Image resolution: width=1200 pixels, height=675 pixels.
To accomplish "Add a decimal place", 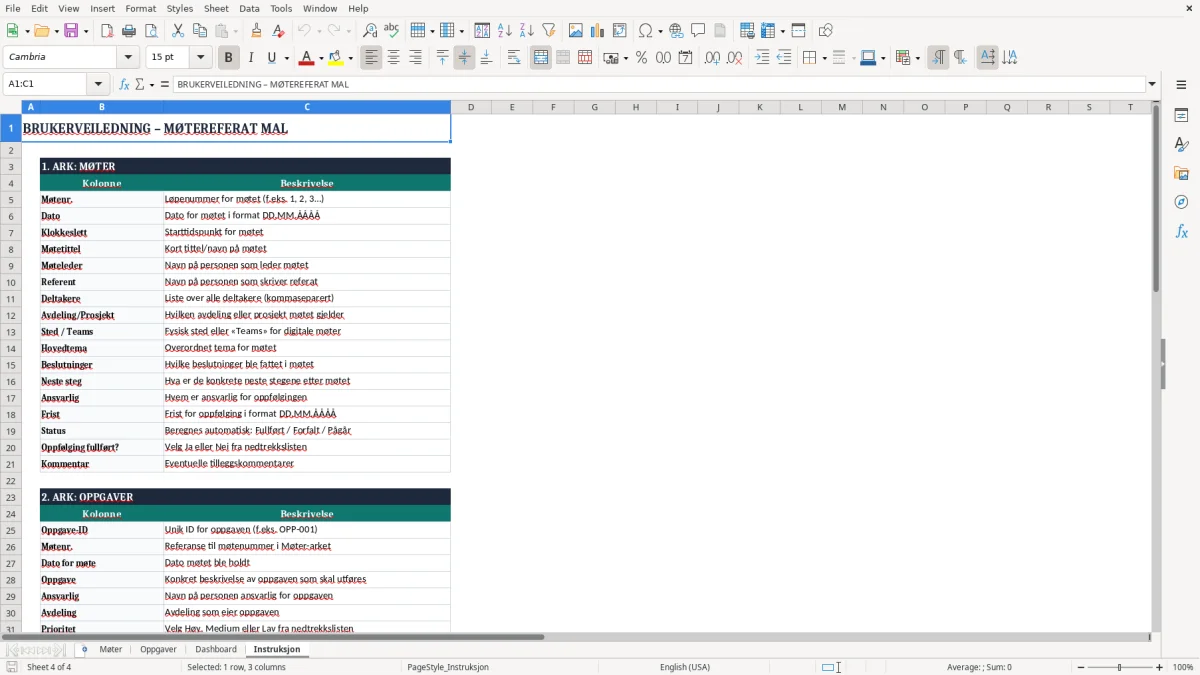I will 712,58.
